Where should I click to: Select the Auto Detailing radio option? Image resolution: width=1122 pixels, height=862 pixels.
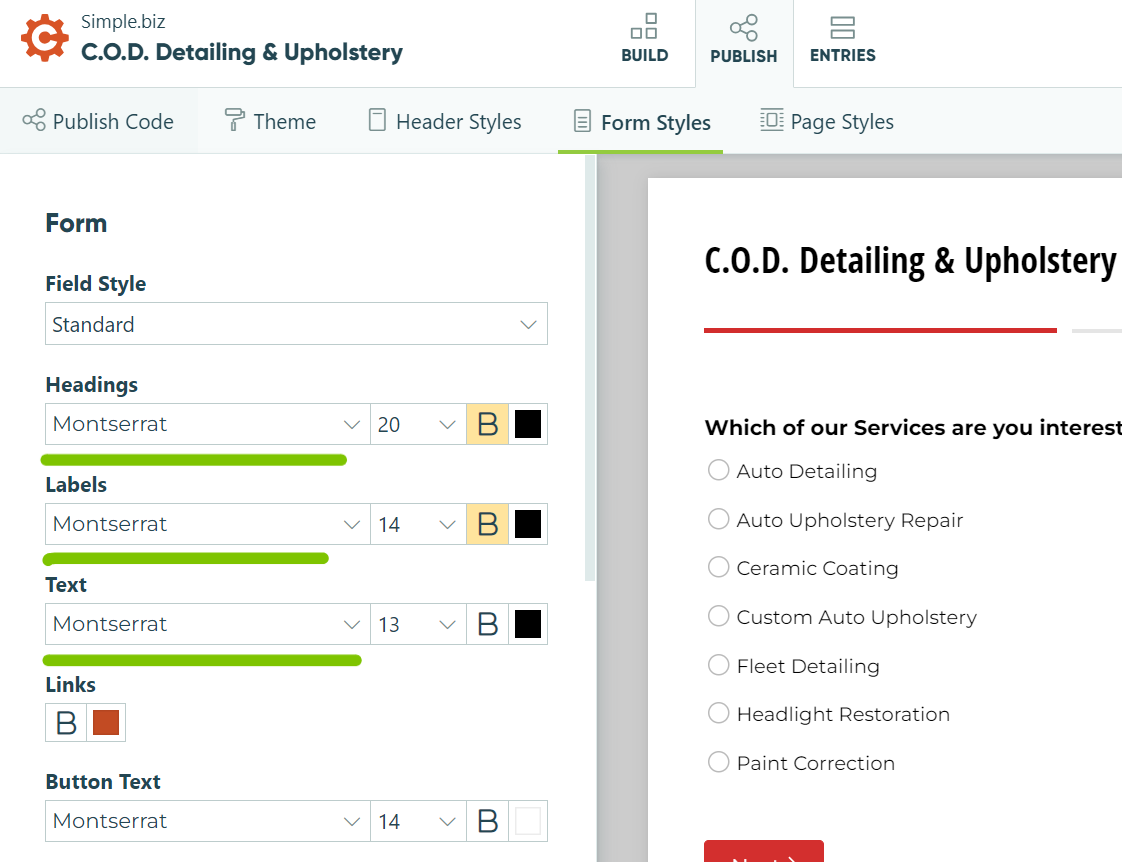pos(718,470)
